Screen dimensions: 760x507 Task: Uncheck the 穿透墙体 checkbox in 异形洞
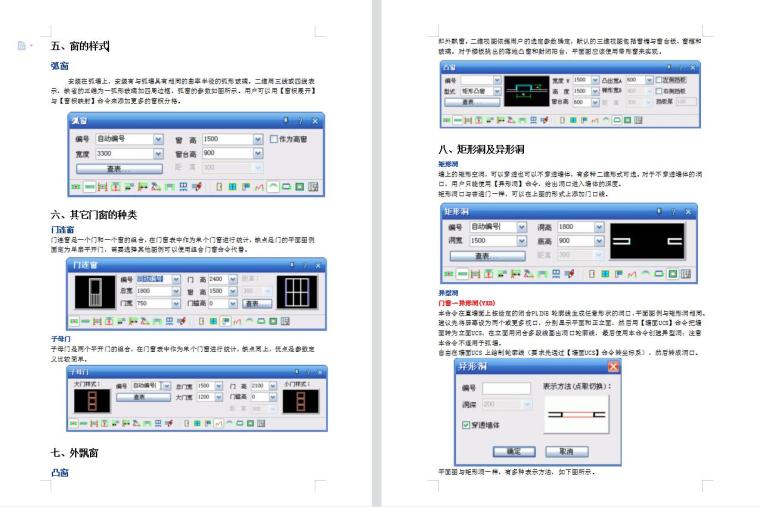tap(465, 424)
